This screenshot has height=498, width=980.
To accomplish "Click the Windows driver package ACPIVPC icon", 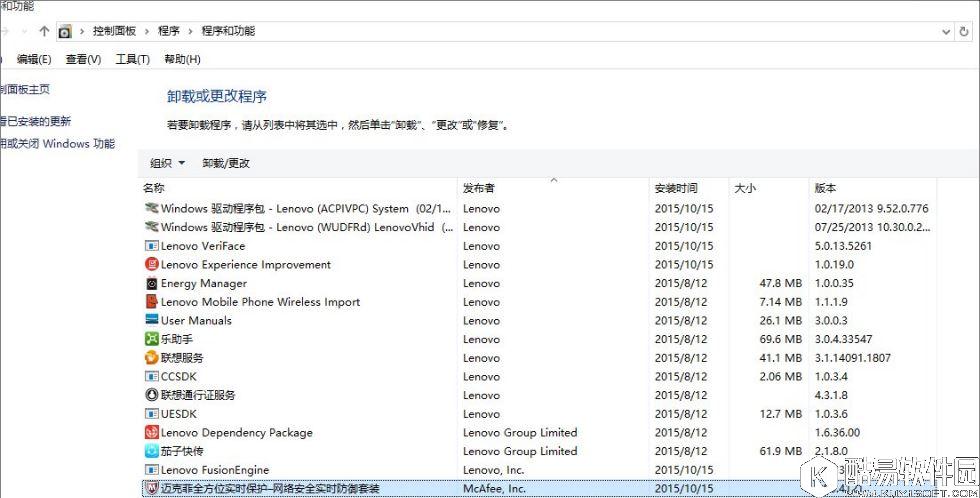I will click(x=151, y=208).
